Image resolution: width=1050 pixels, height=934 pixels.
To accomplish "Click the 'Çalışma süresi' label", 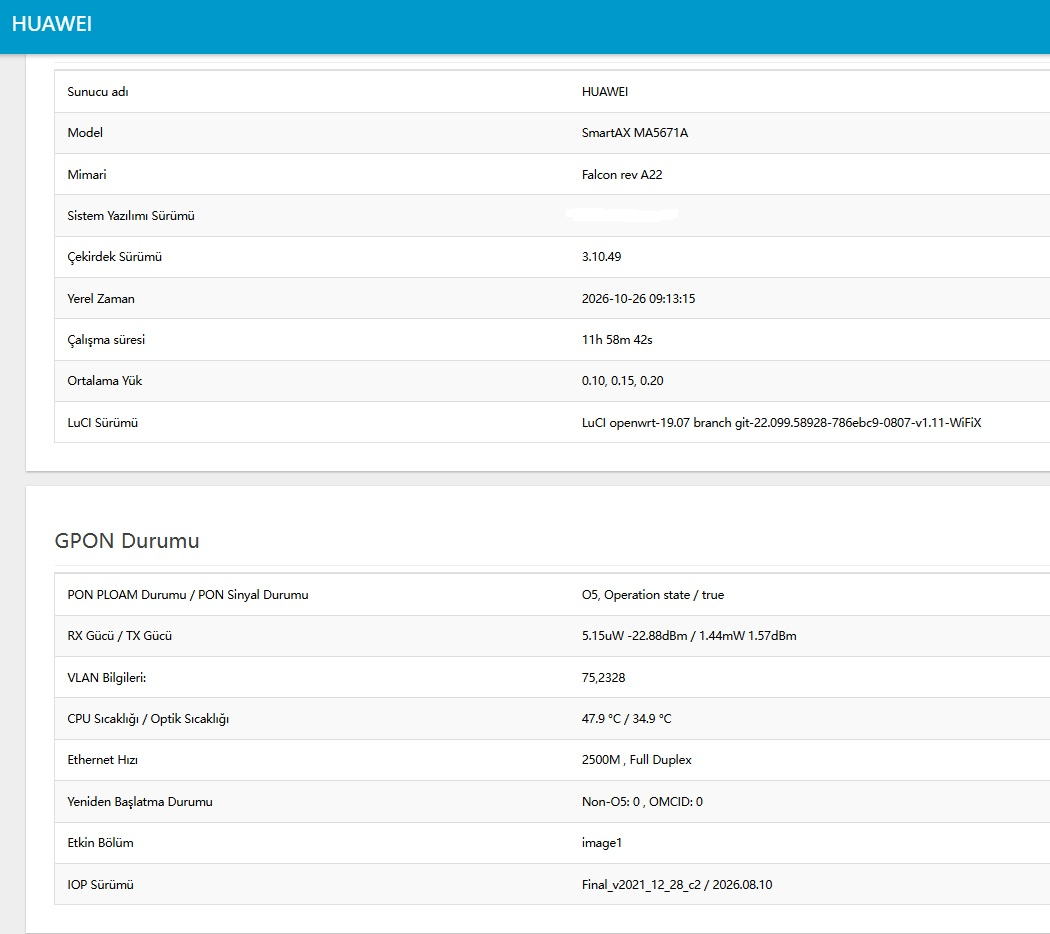I will 106,339.
